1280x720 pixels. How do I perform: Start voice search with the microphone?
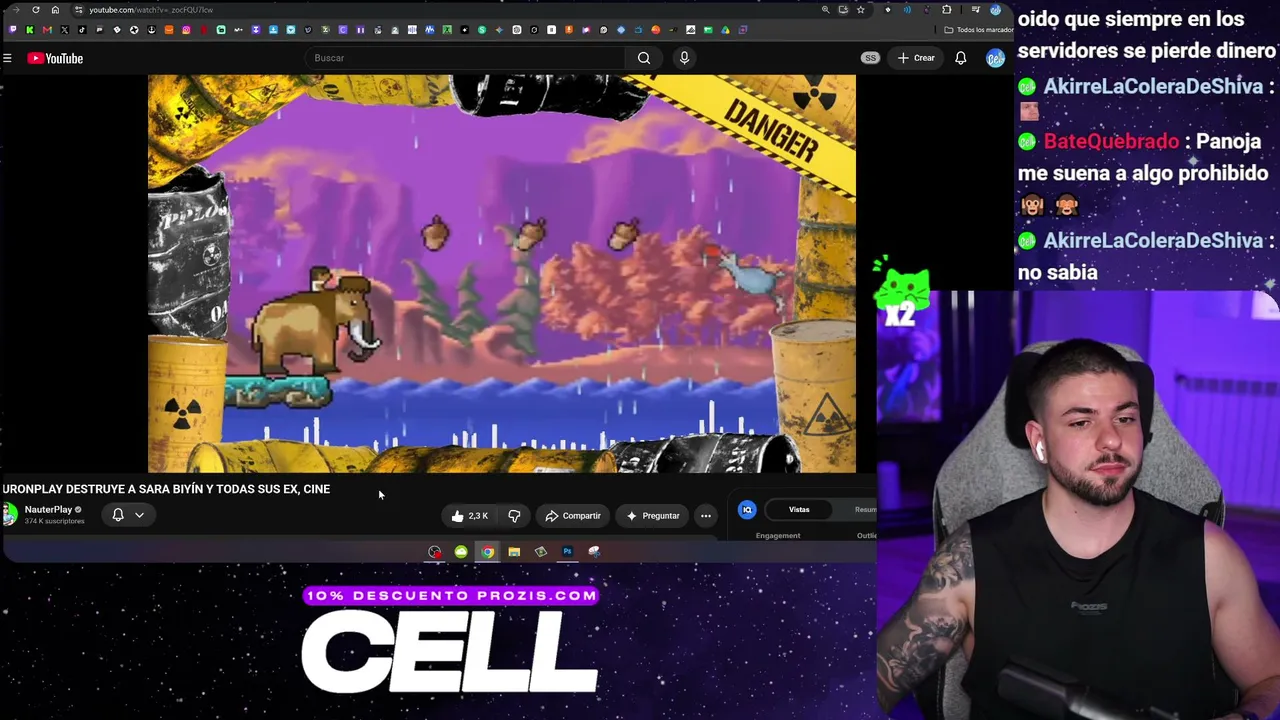684,58
